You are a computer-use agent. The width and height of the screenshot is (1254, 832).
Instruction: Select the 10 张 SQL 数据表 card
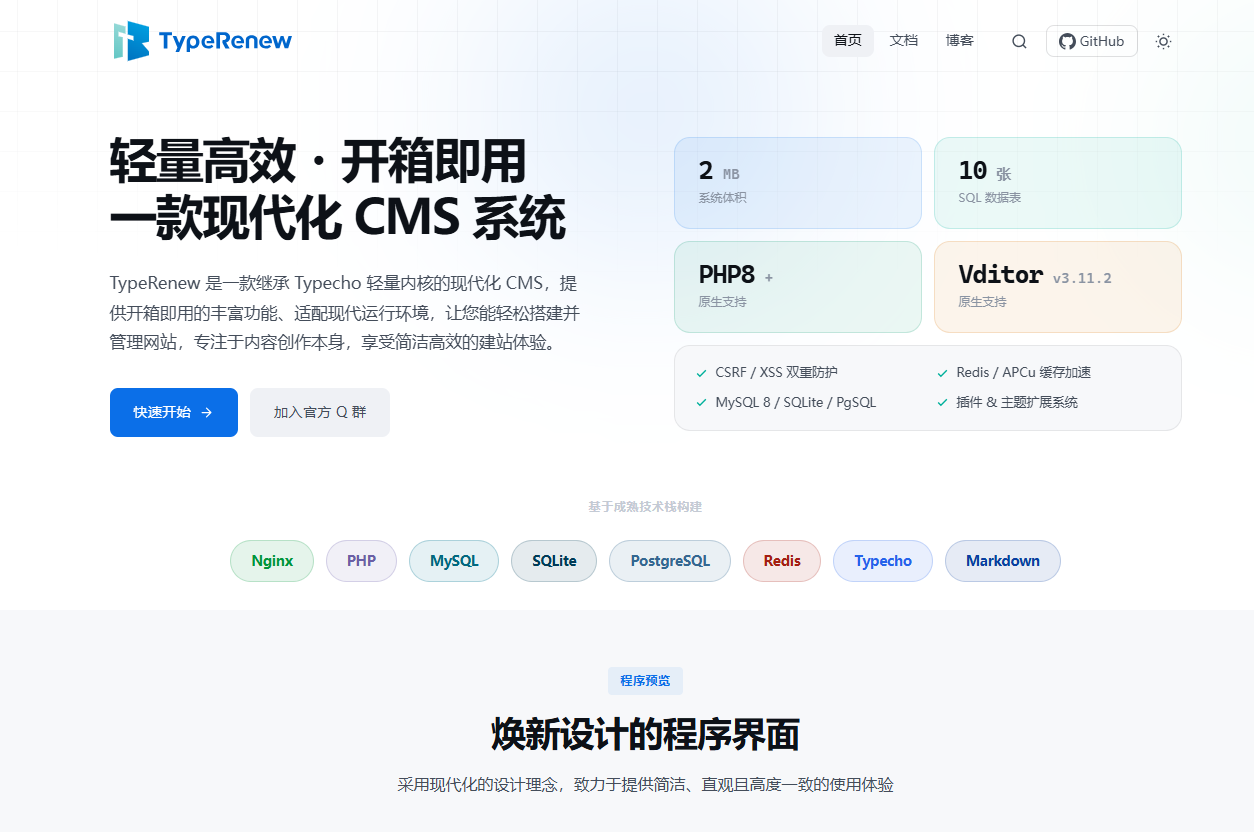(1058, 183)
